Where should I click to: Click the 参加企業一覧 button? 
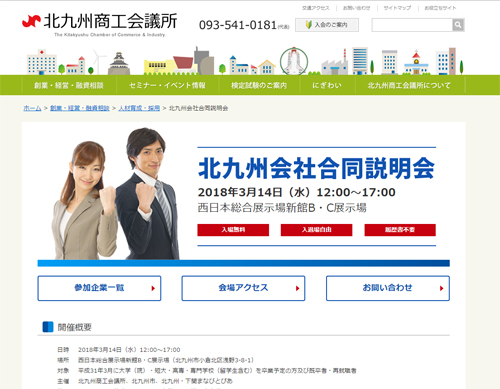click(99, 288)
